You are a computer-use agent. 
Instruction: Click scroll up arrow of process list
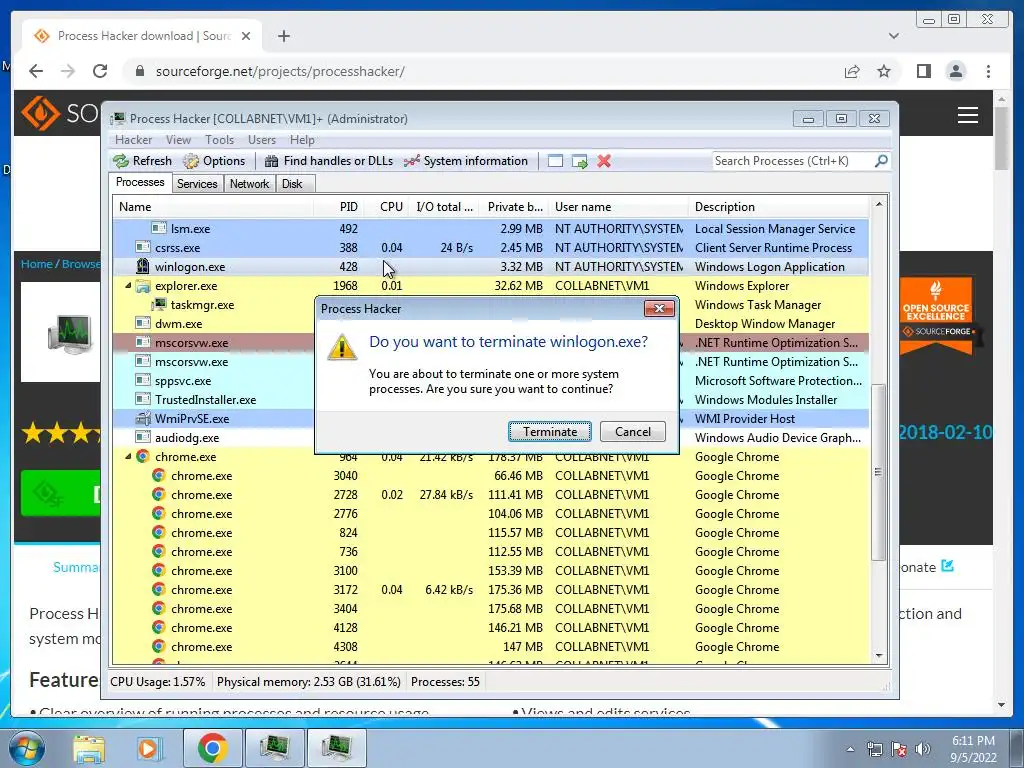[x=879, y=204]
